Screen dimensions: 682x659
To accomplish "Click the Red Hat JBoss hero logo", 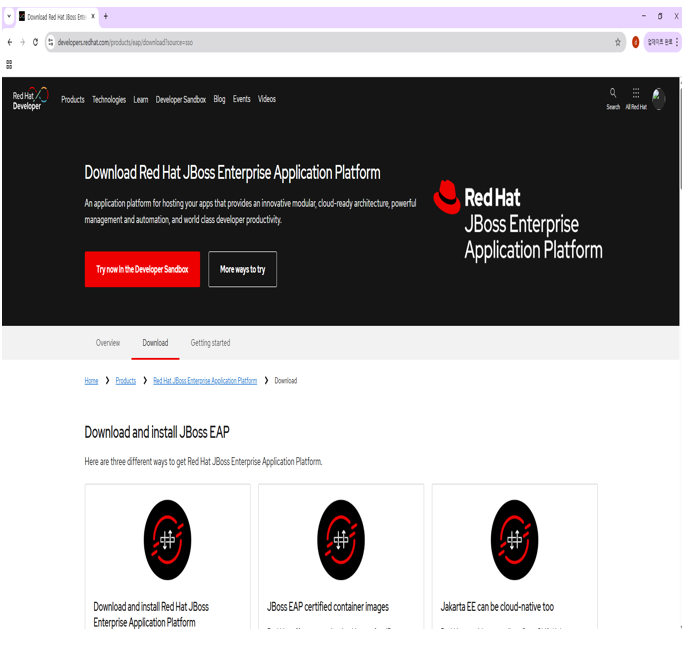I will pos(518,220).
